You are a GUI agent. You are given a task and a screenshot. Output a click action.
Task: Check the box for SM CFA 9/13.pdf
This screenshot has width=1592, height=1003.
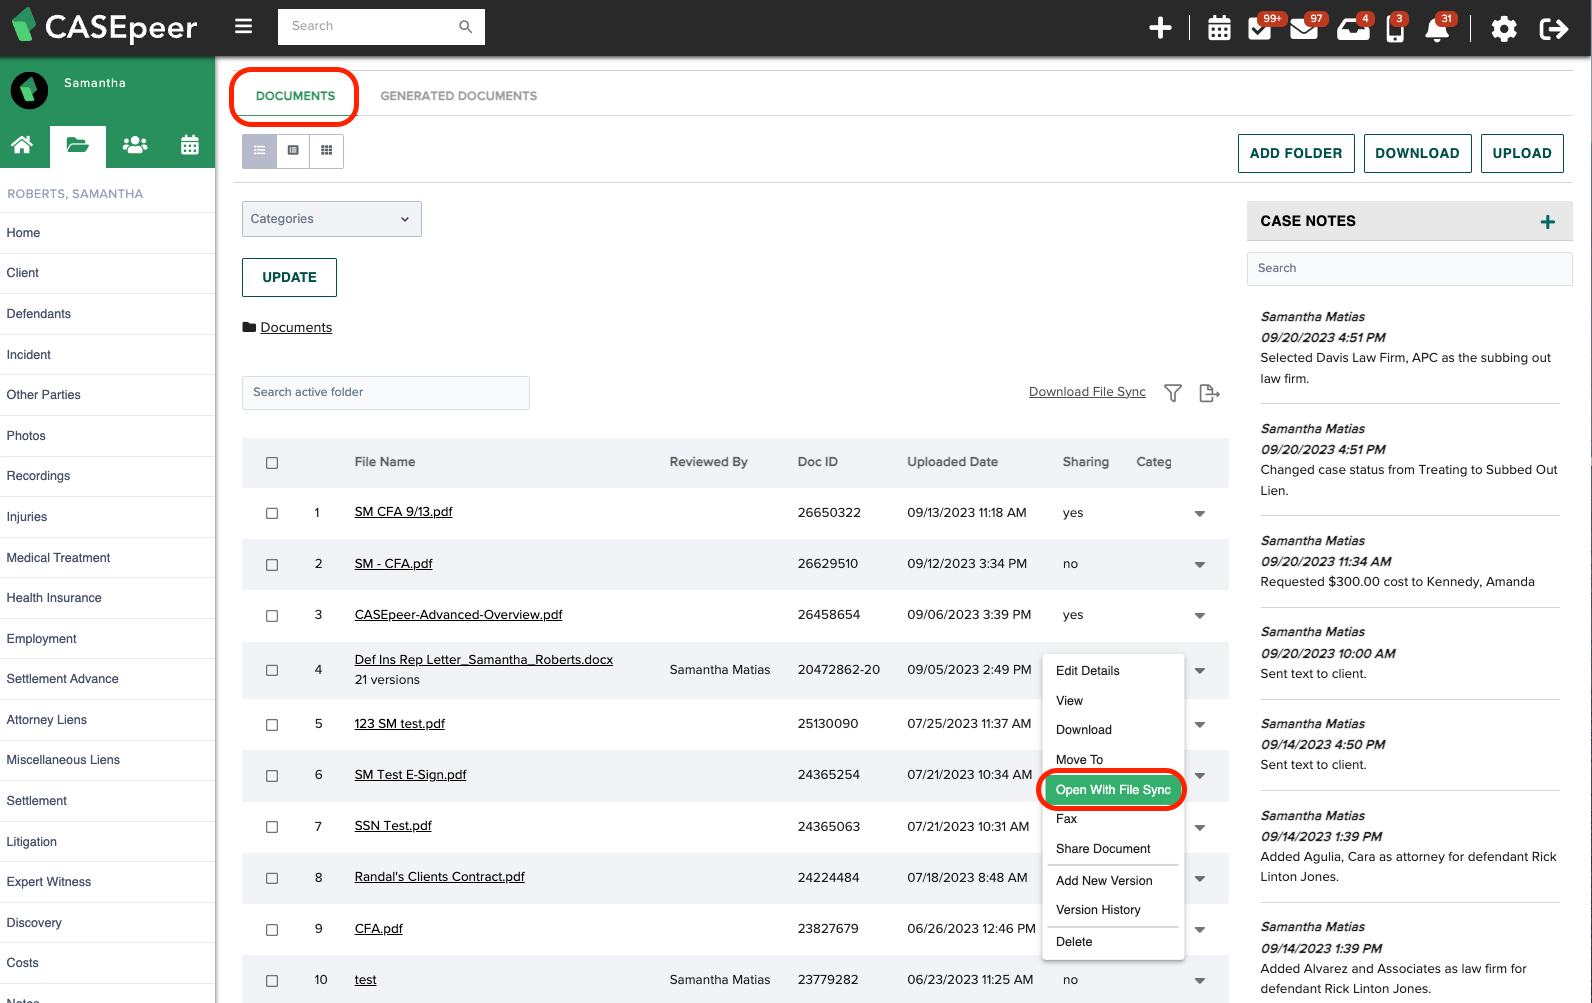pos(272,513)
